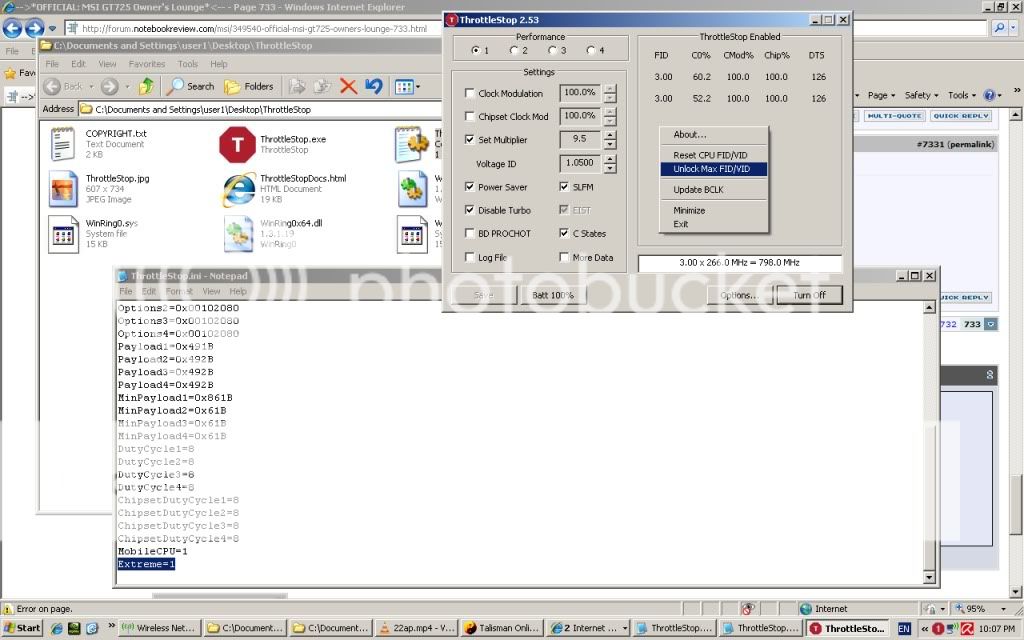Select the ThrottleStopDocs.html file icon
The height and width of the screenshot is (640, 1024).
[238, 187]
